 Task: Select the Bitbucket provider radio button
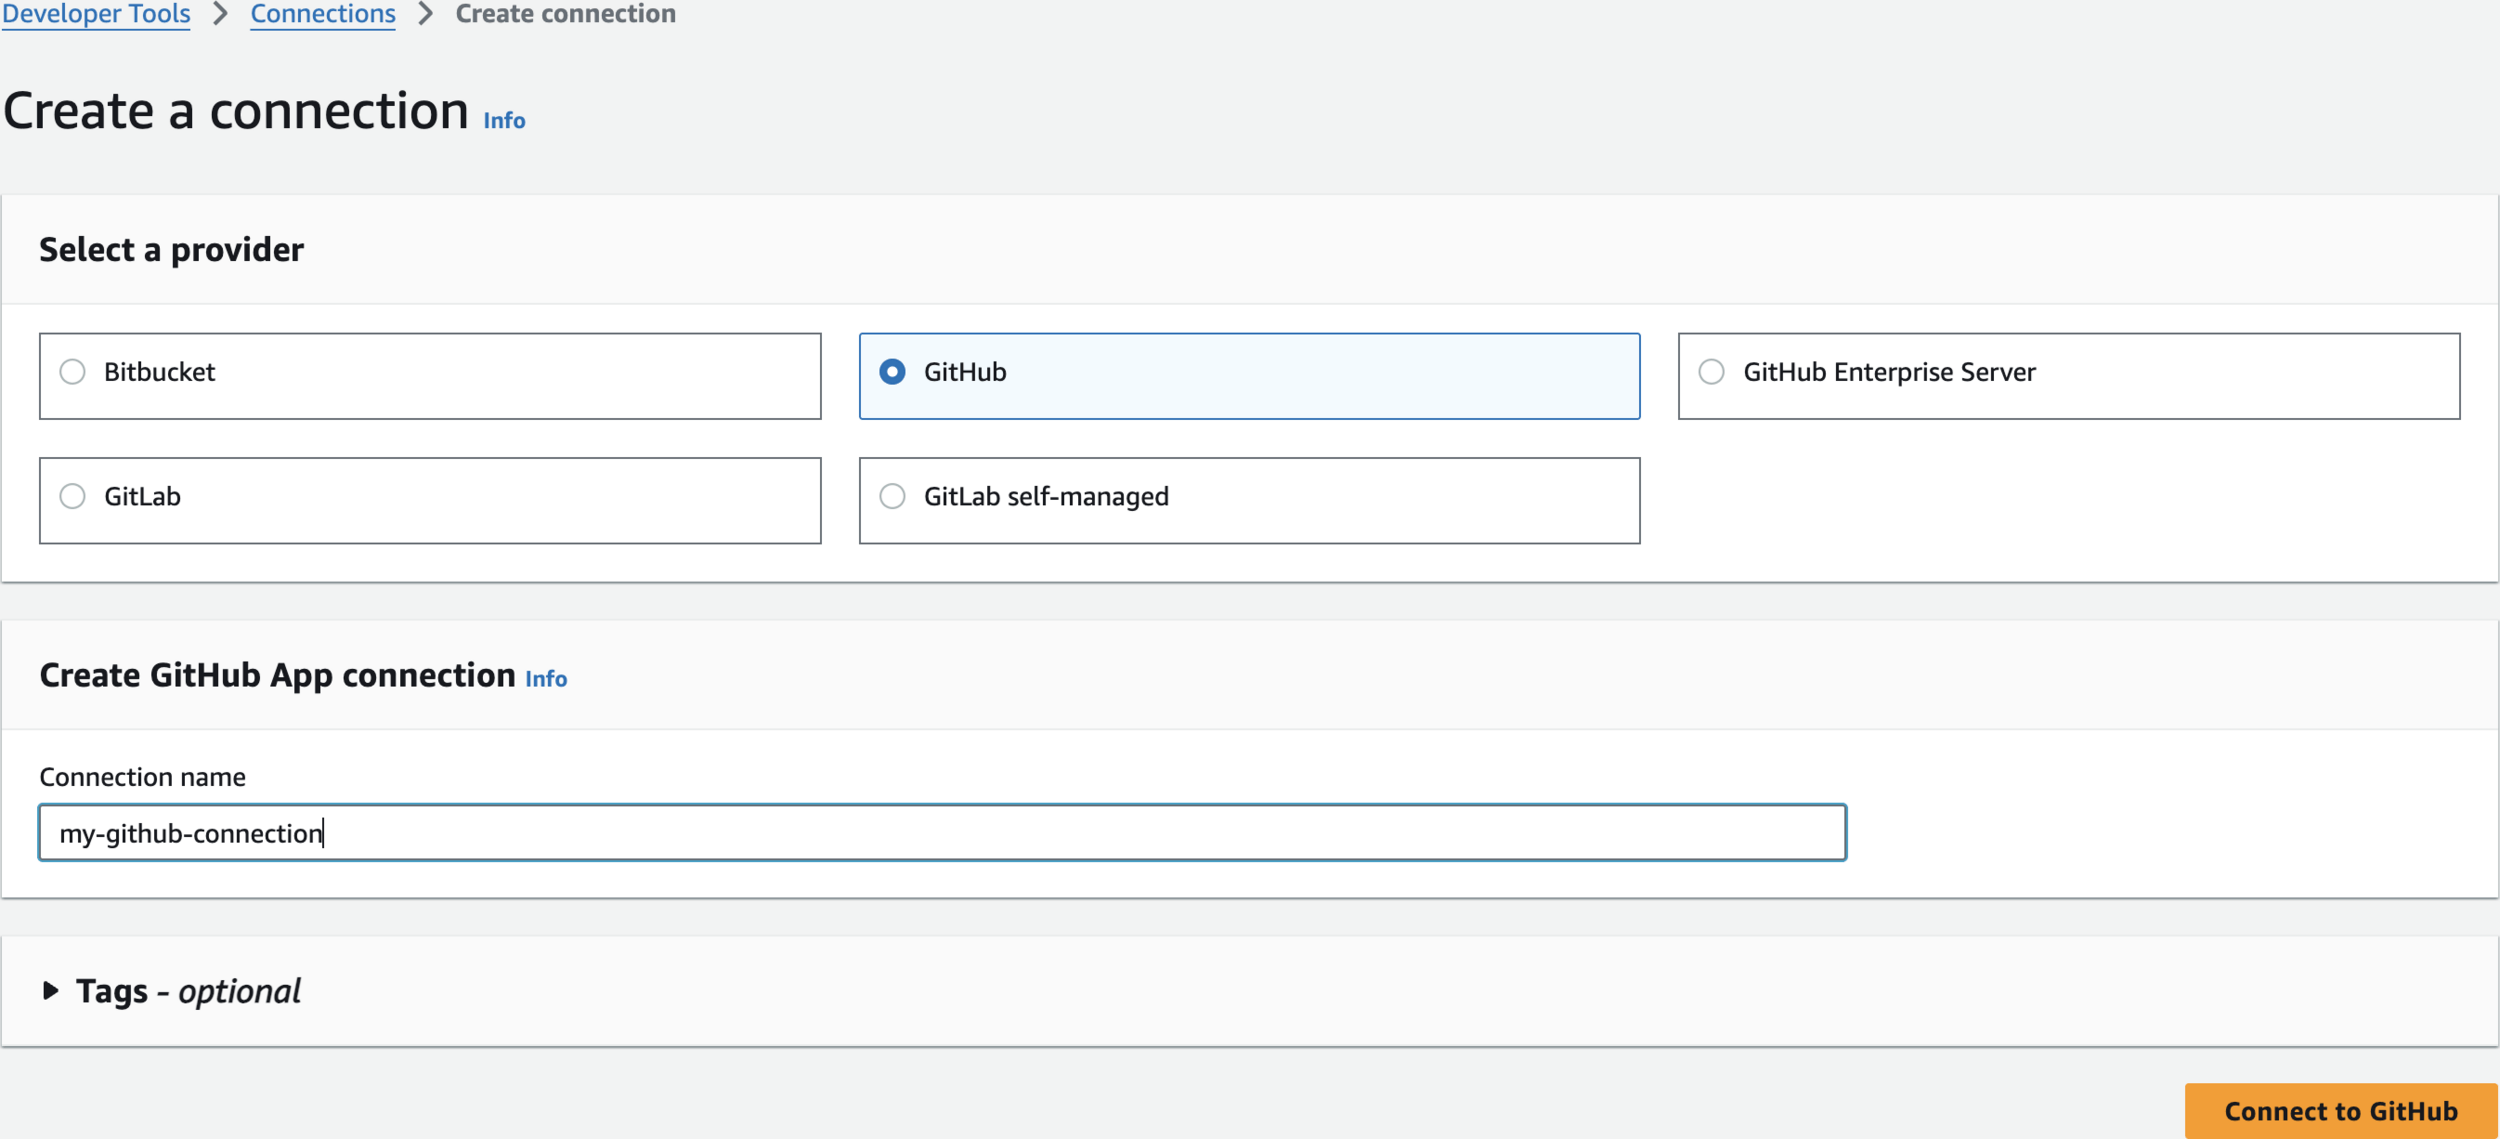pyautogui.click(x=72, y=372)
